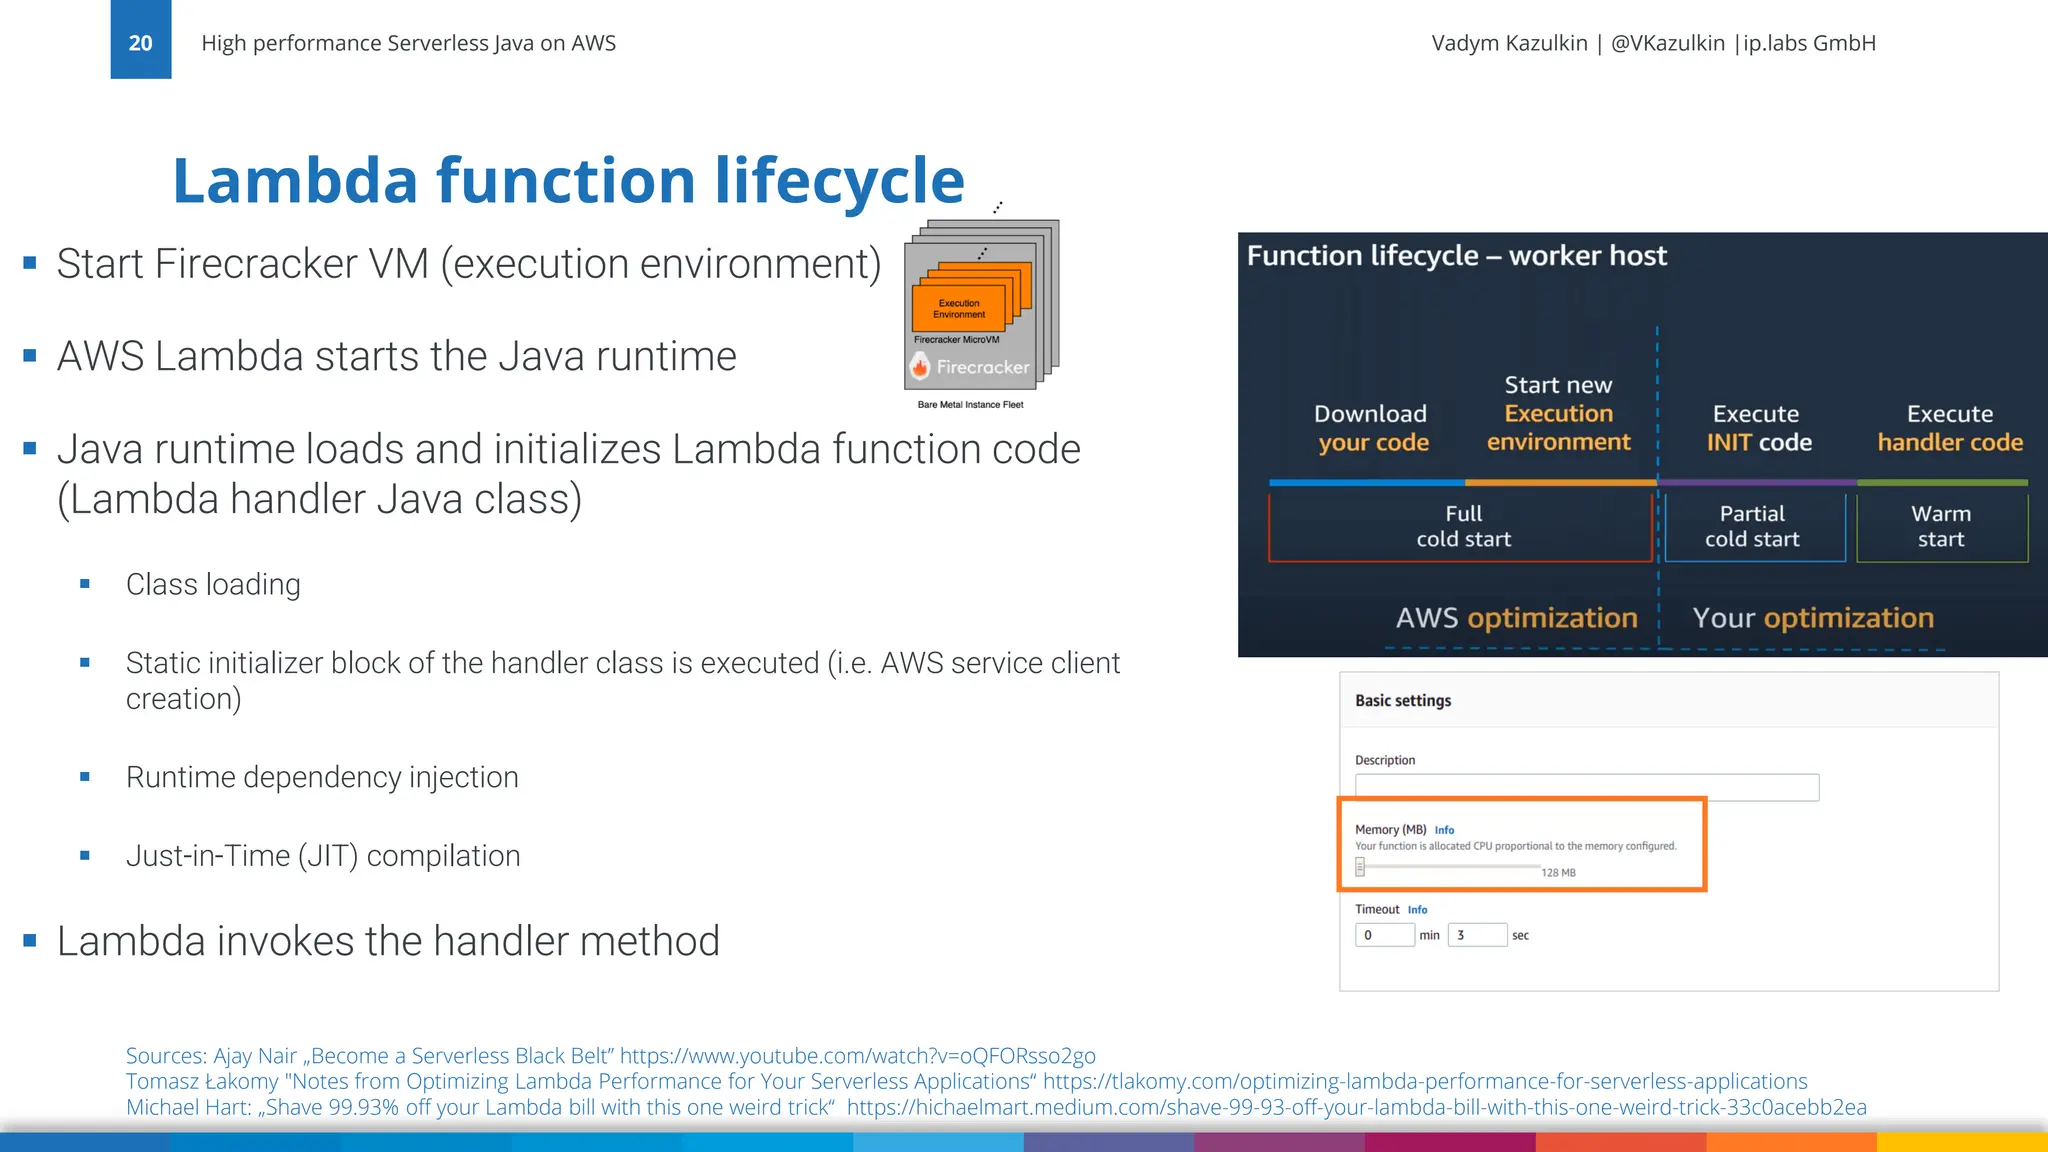This screenshot has height=1152, width=2048.
Task: Click the Timeout Info link
Action: tap(1417, 910)
